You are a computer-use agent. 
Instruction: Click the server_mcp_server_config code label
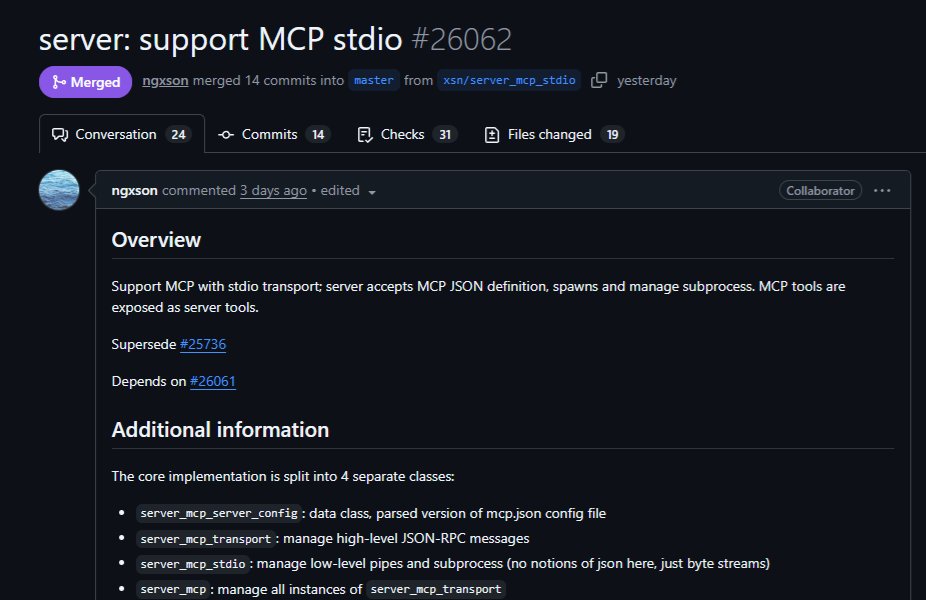click(219, 513)
